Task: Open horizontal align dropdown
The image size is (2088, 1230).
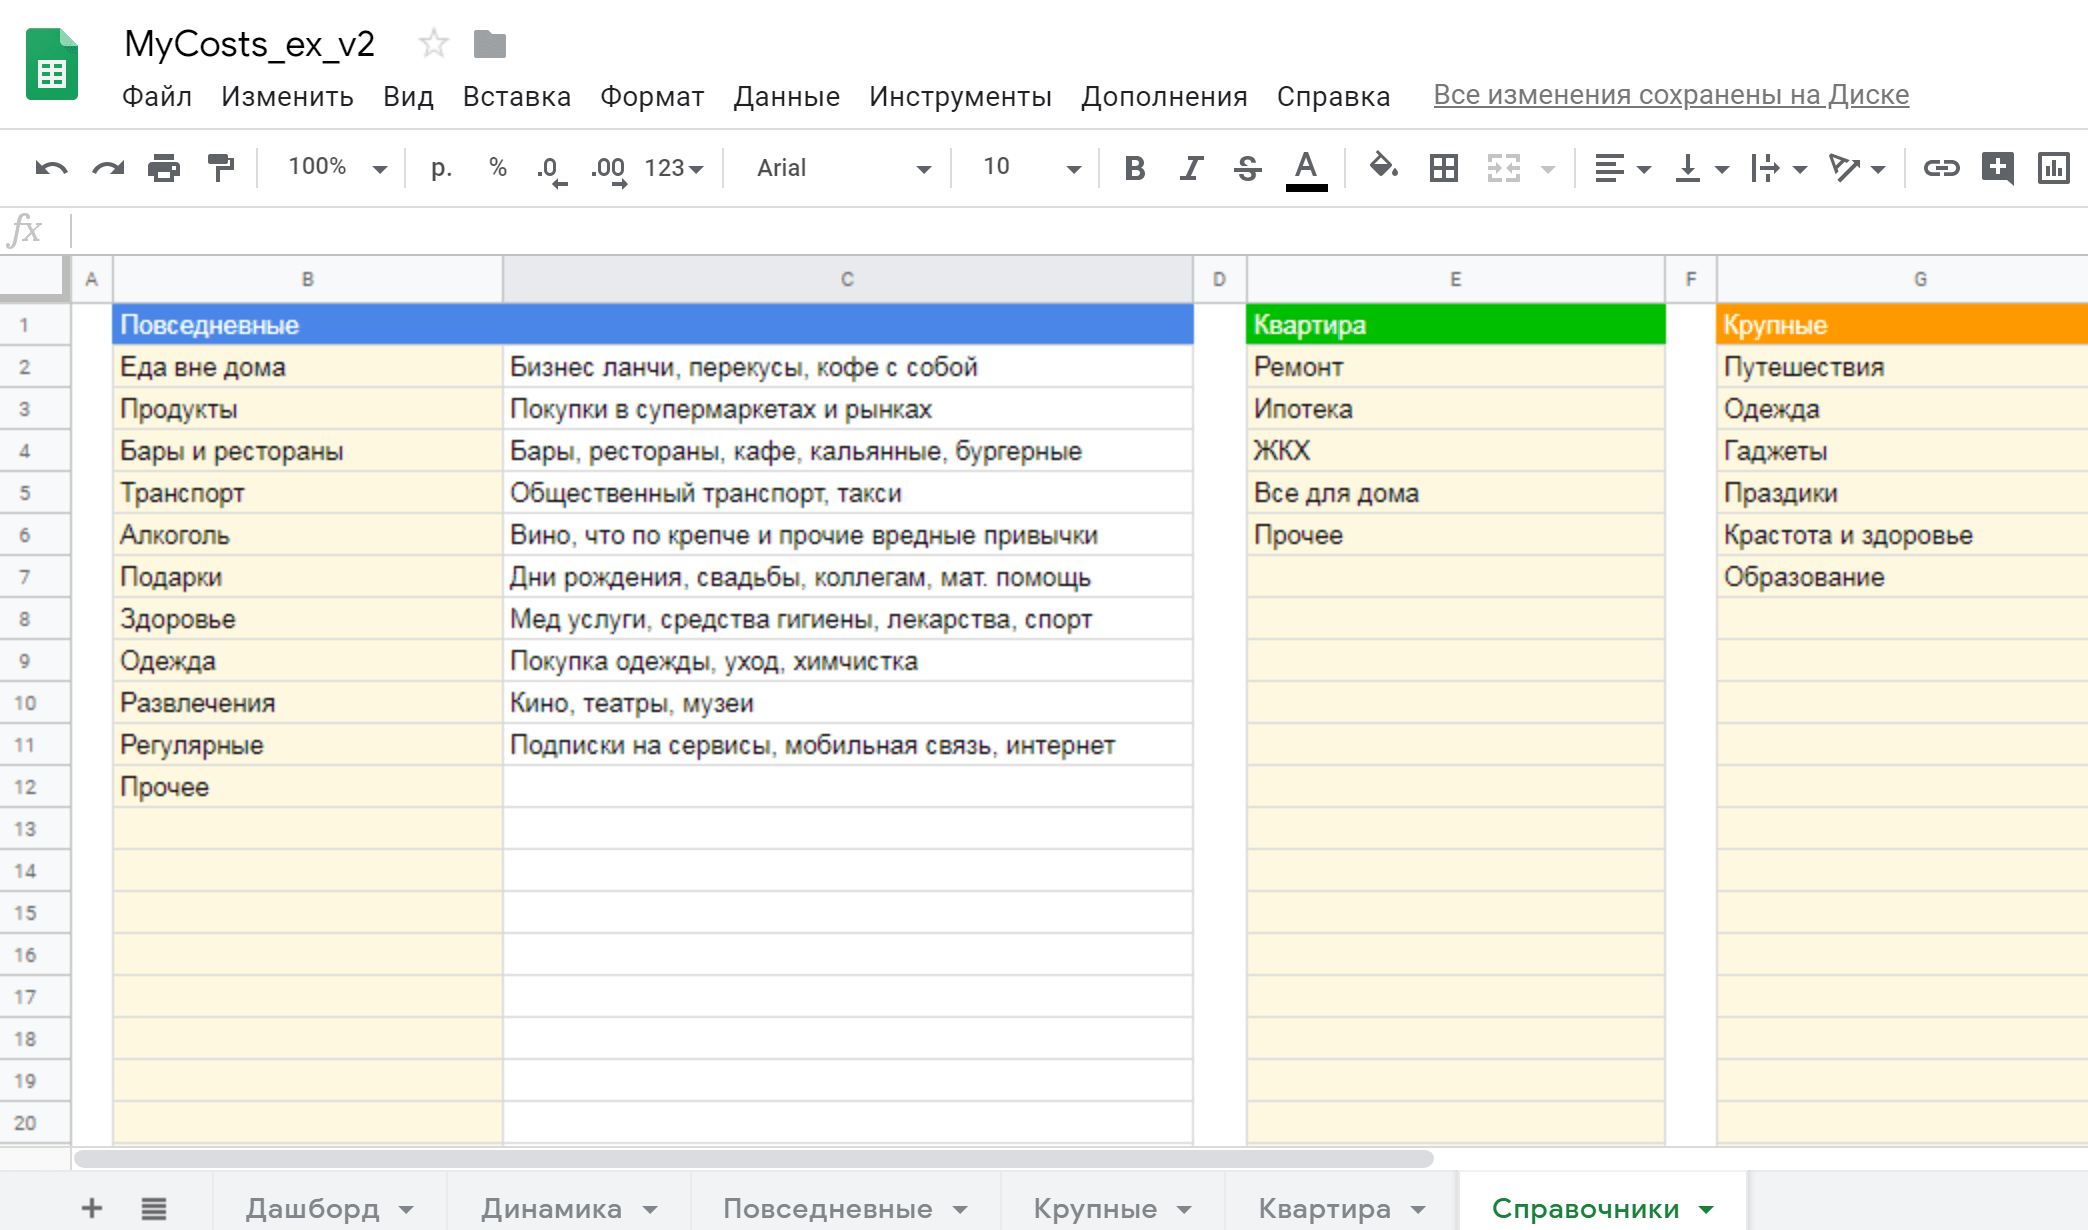Action: [x=1622, y=168]
